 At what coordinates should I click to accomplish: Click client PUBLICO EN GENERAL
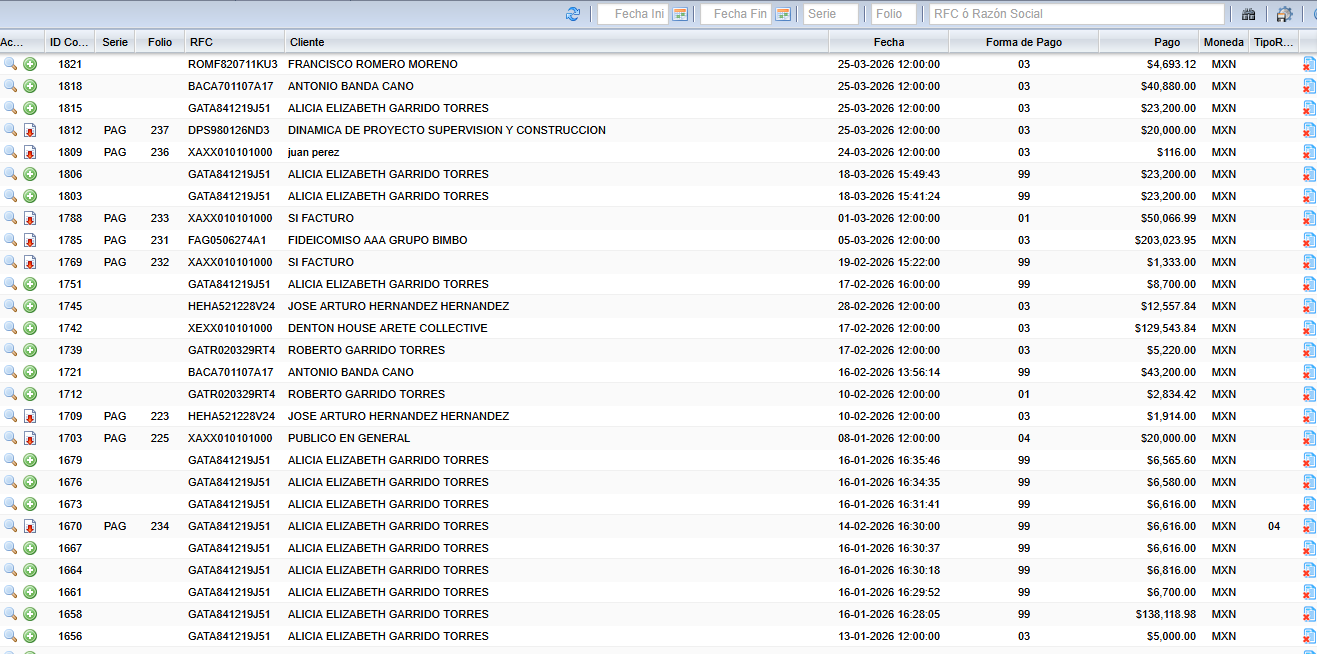(349, 438)
